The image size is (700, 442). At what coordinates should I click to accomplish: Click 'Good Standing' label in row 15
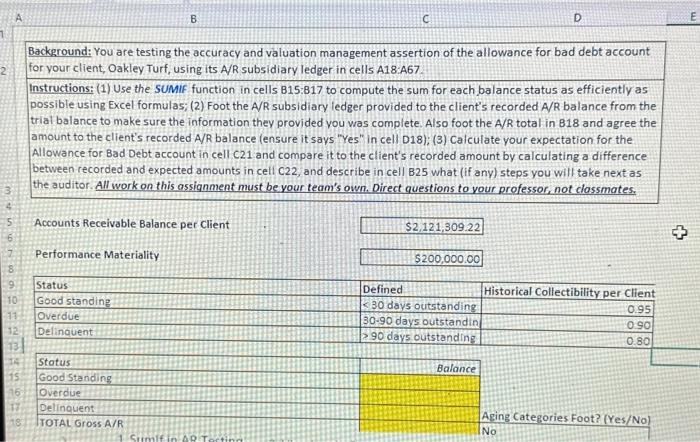[198, 377]
